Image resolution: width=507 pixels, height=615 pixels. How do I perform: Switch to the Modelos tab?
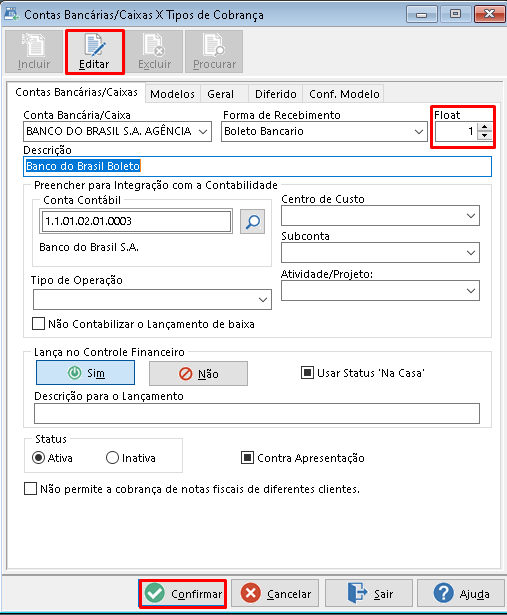click(173, 94)
